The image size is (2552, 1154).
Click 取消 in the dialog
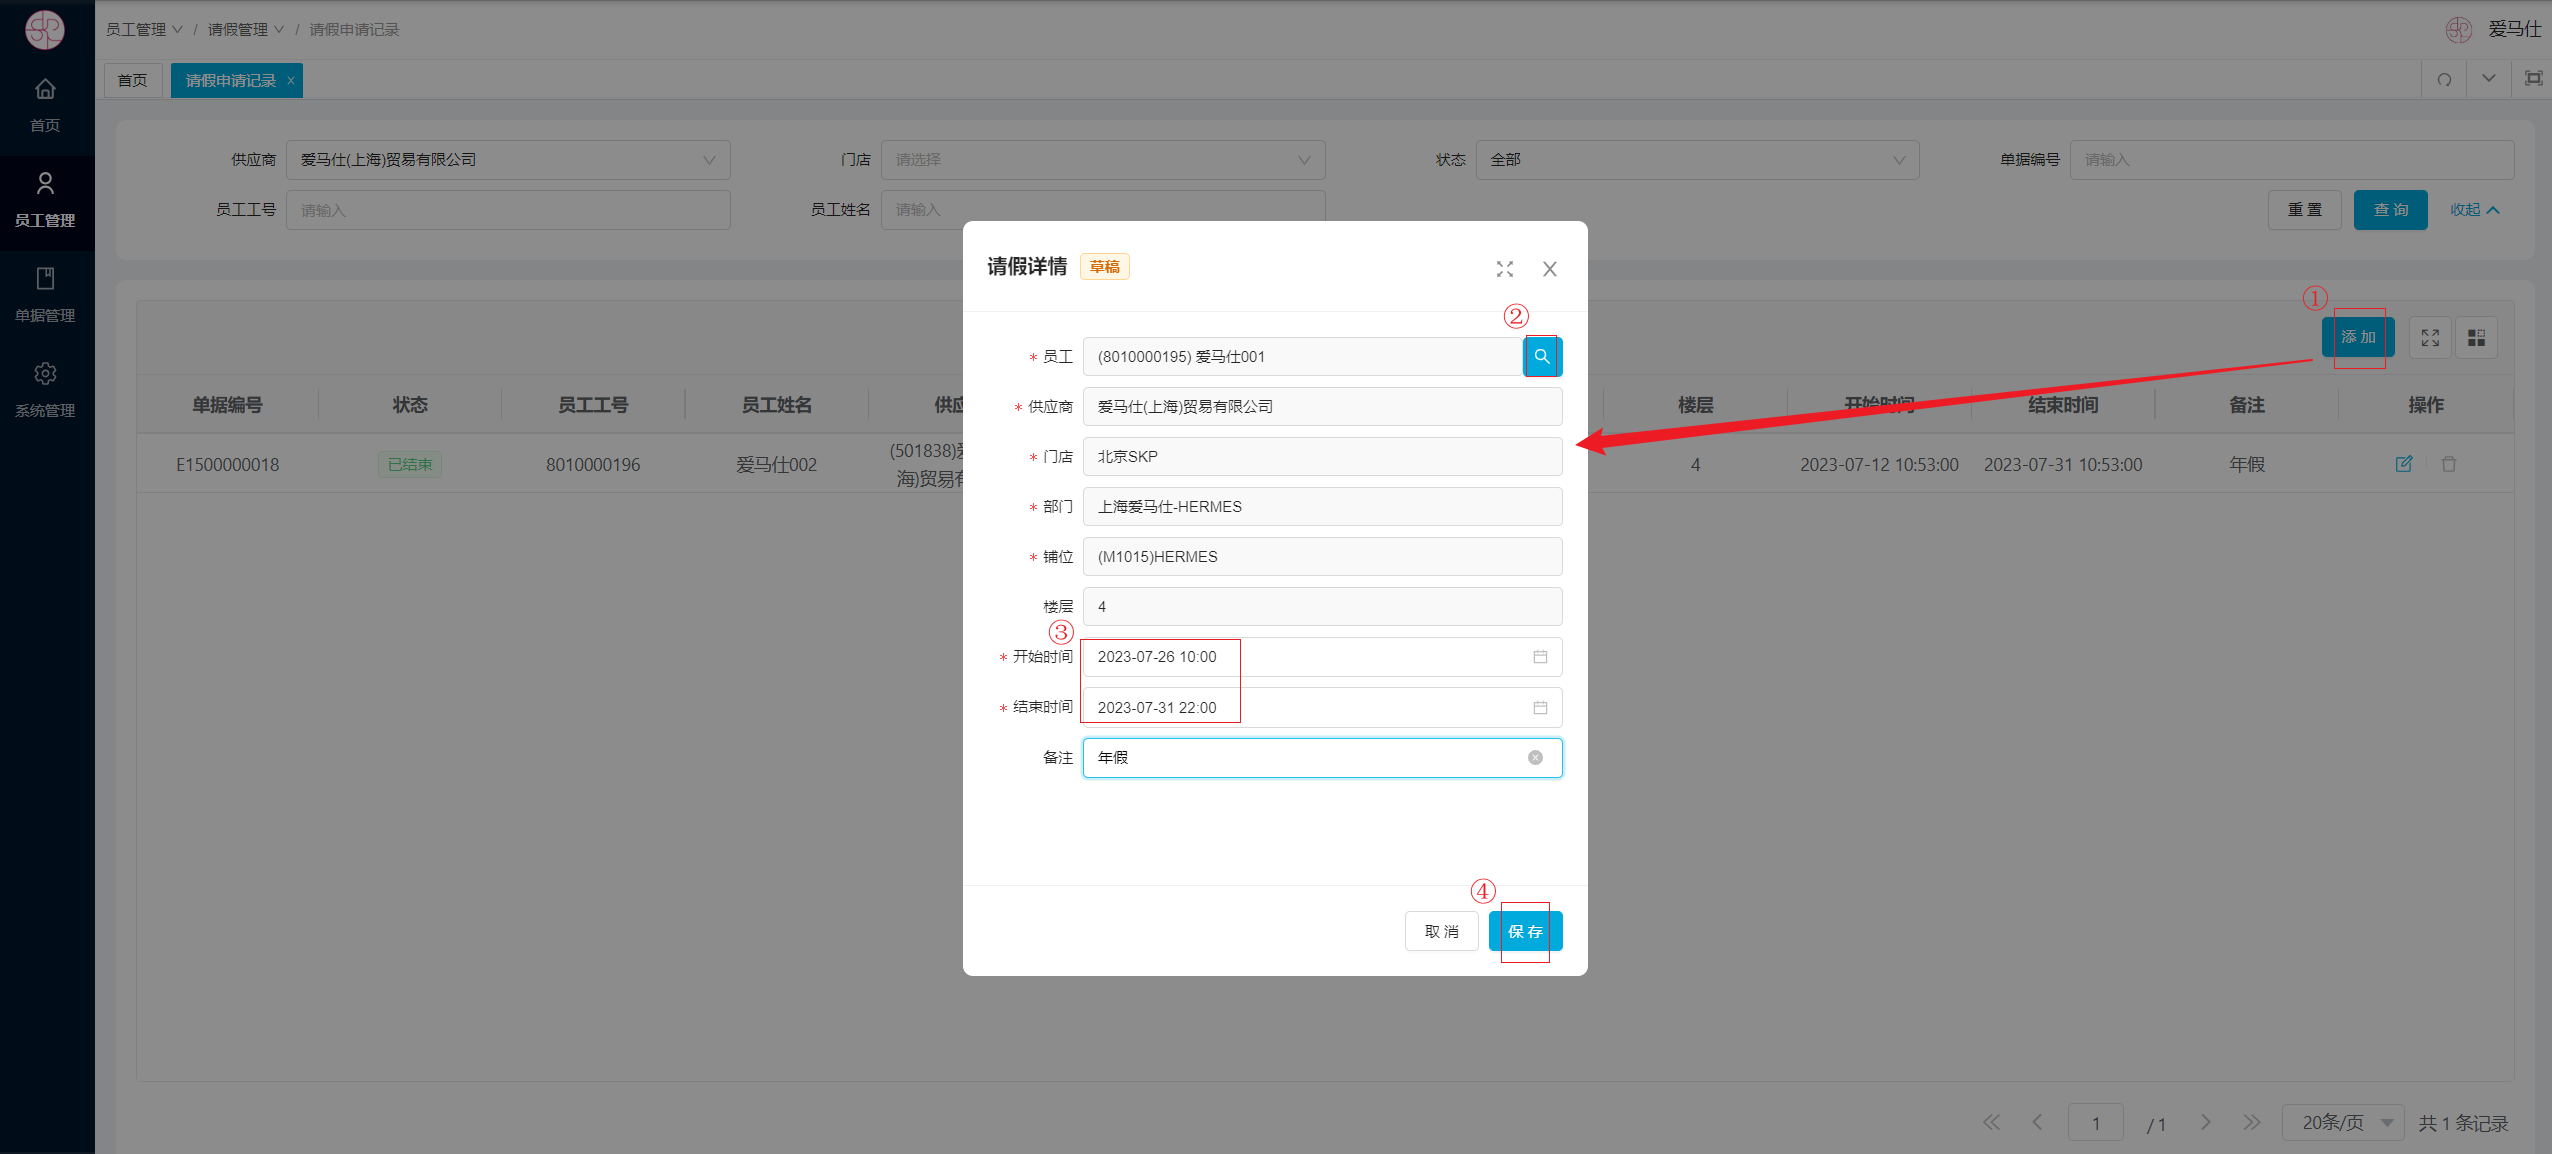pos(1441,932)
